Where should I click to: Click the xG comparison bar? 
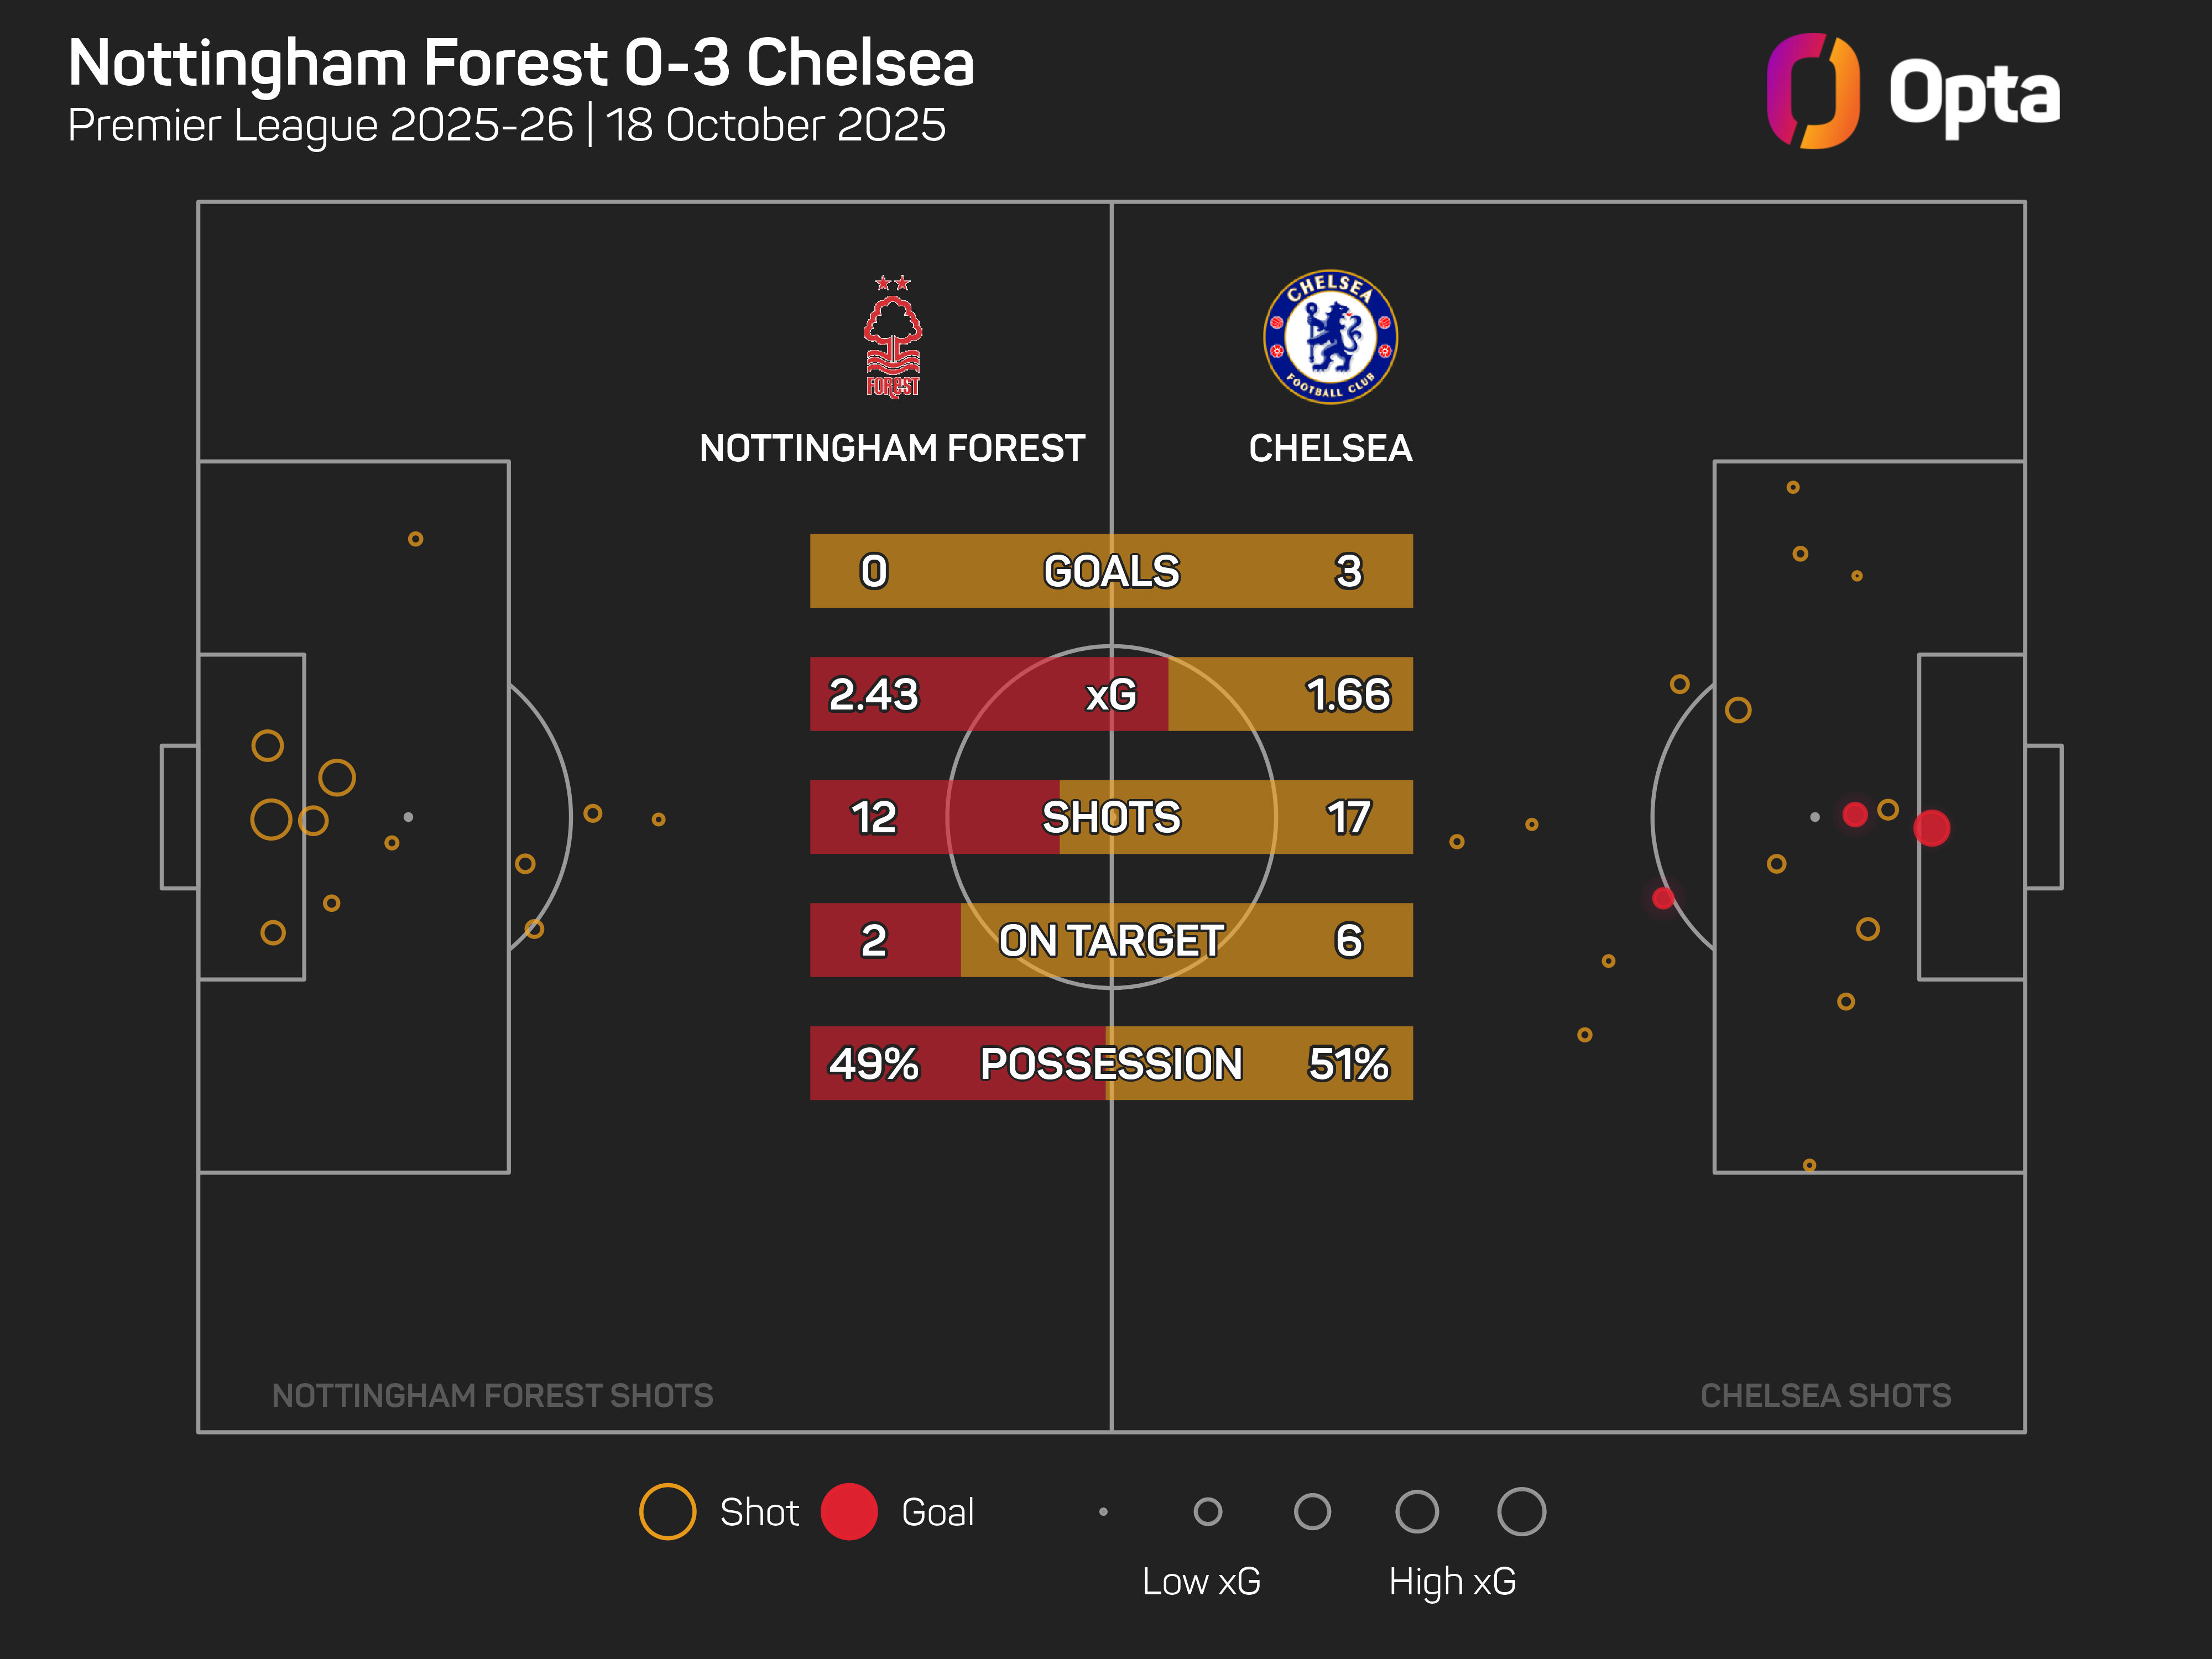[x=1111, y=694]
